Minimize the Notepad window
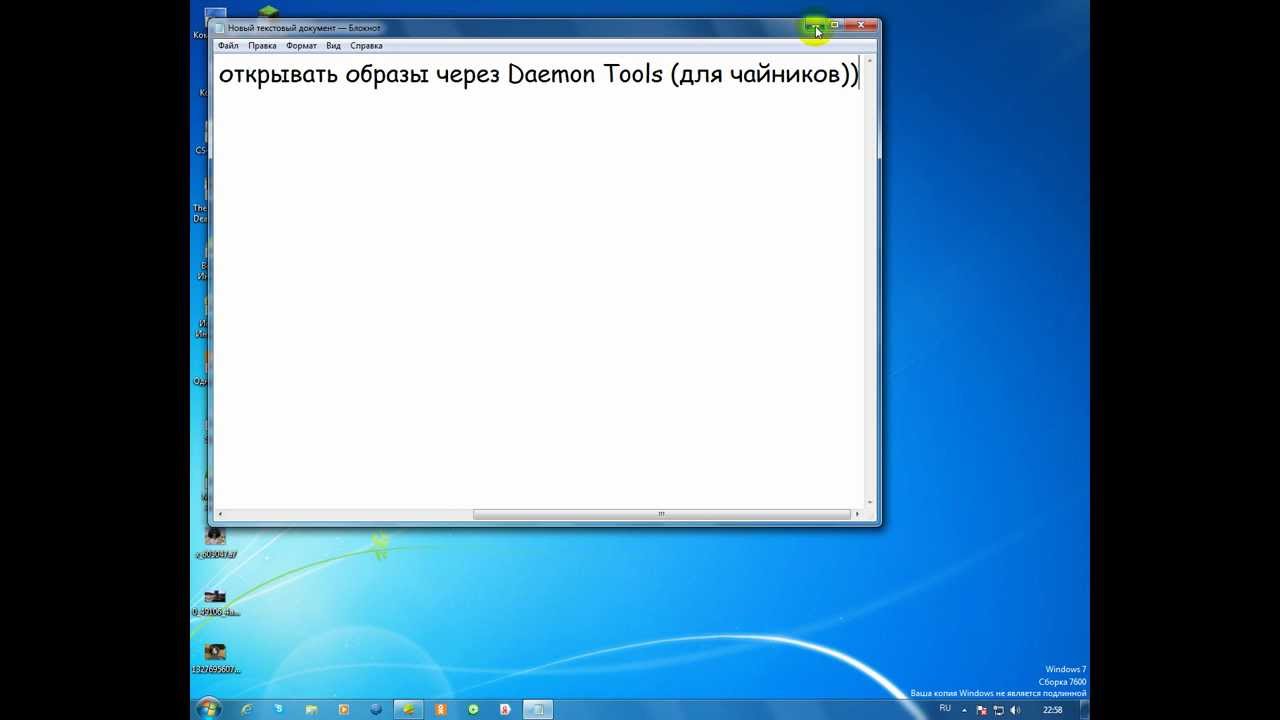This screenshot has width=1280, height=720. click(x=815, y=25)
